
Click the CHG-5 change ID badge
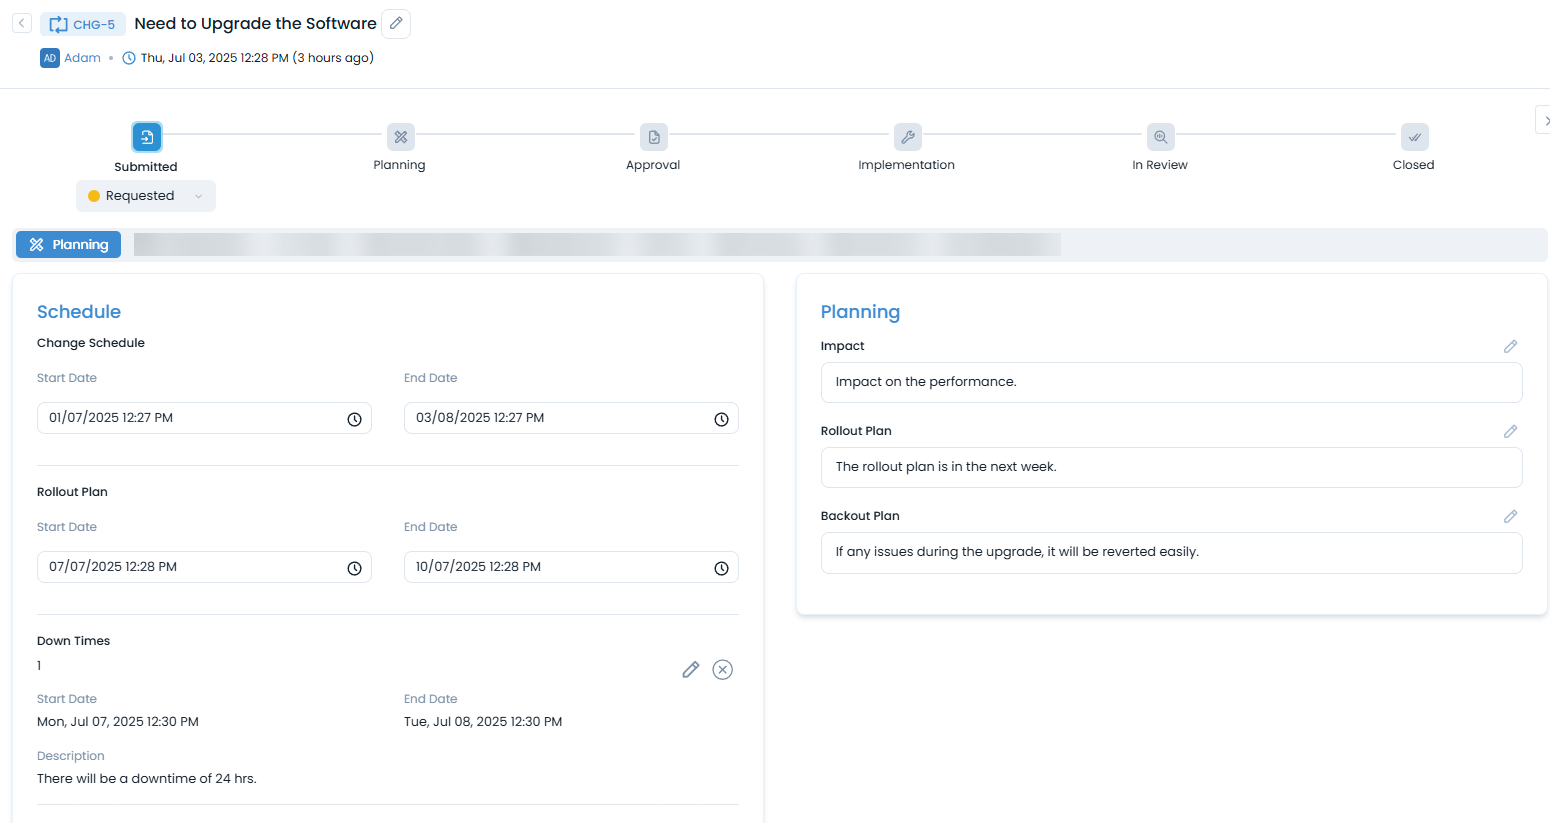pos(83,24)
